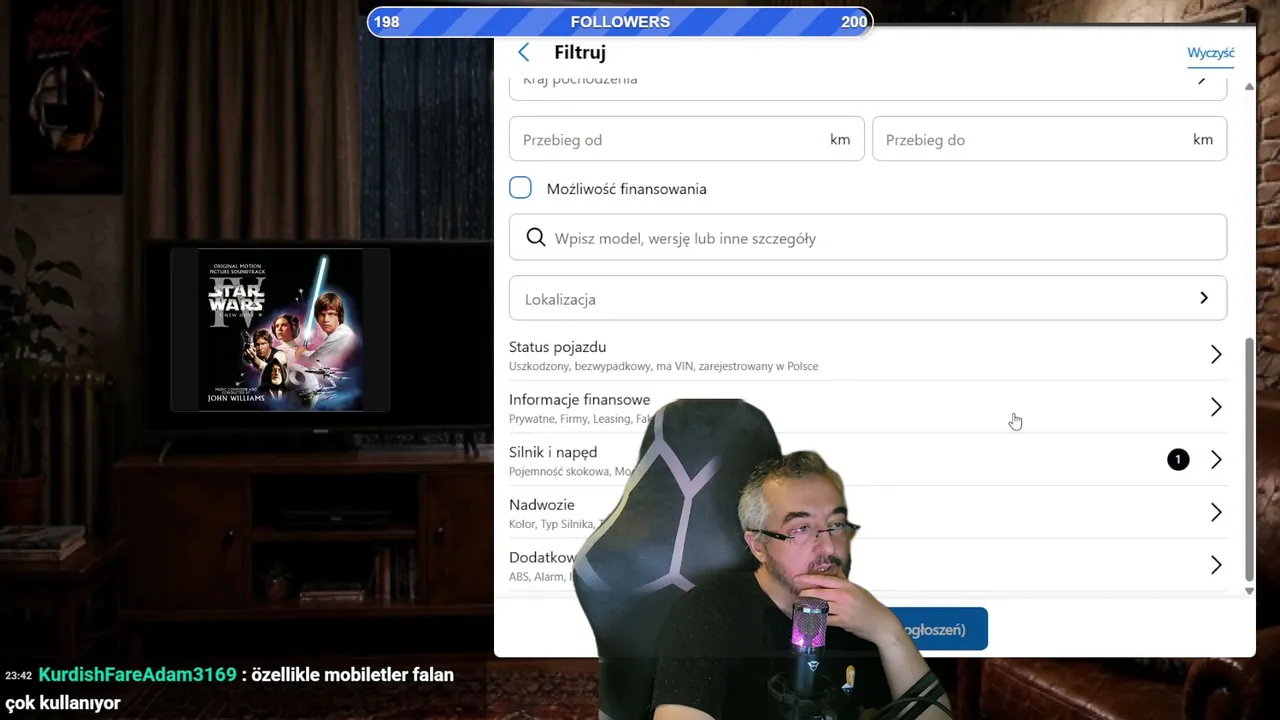Click the scrollbar up arrow
1280x720 pixels.
pyautogui.click(x=1249, y=88)
